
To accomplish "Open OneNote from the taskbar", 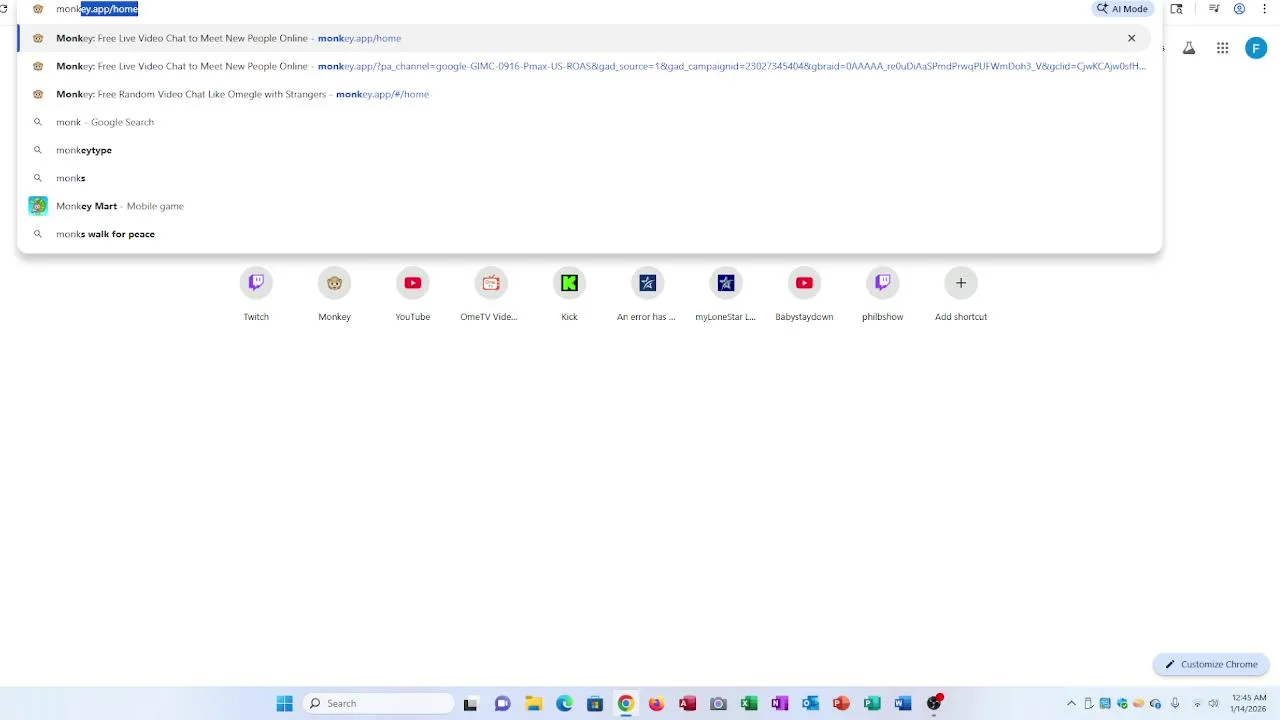I will [x=779, y=703].
